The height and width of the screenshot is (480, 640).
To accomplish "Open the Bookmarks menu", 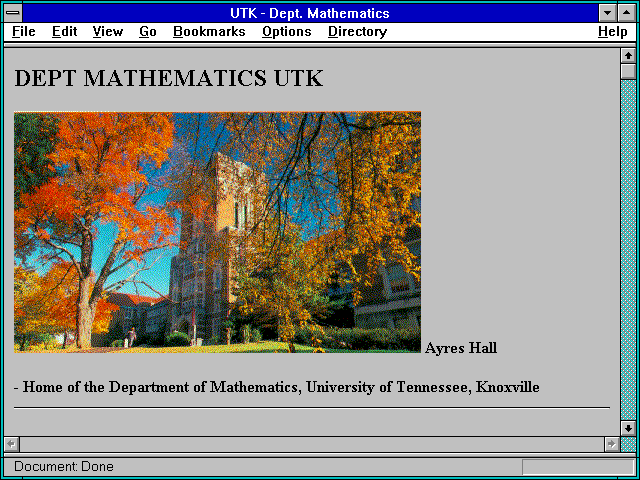I will [x=209, y=32].
